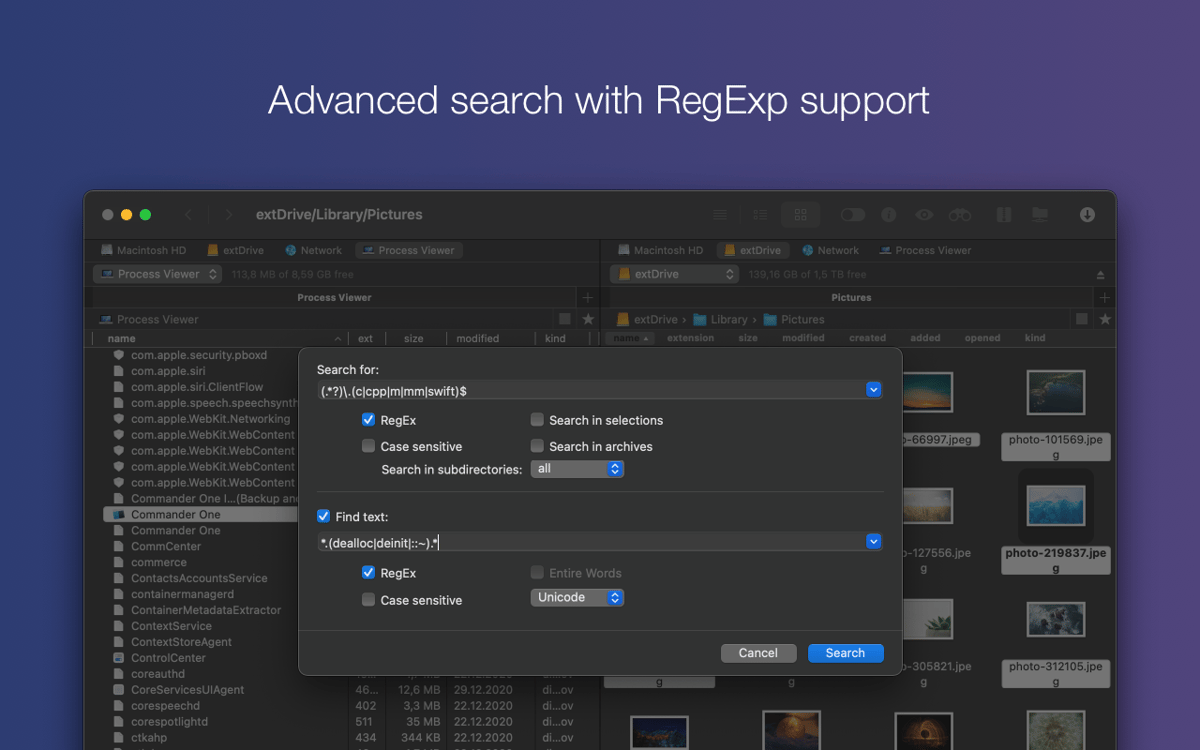Enable Case sensitive for the search pattern
The height and width of the screenshot is (750, 1200).
tap(369, 446)
